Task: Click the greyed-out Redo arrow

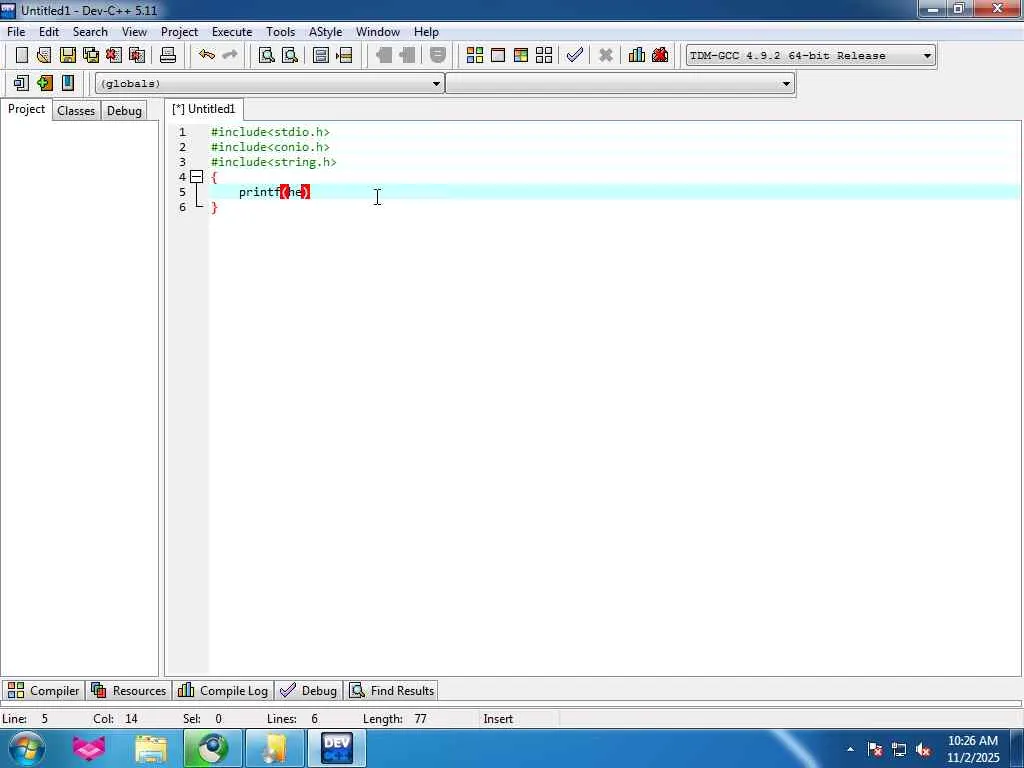Action: click(230, 56)
